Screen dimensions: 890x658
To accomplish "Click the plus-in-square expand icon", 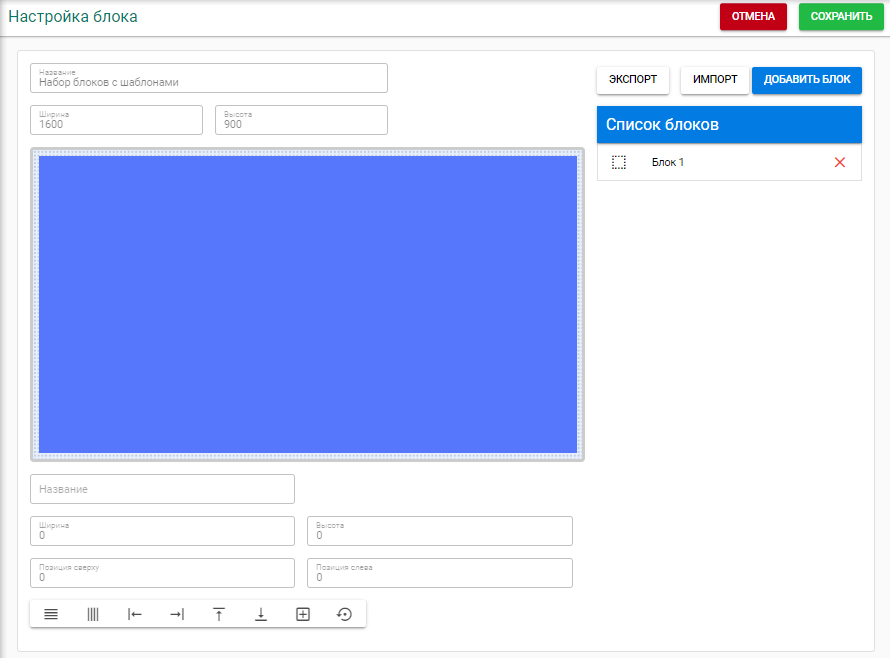I will (303, 614).
